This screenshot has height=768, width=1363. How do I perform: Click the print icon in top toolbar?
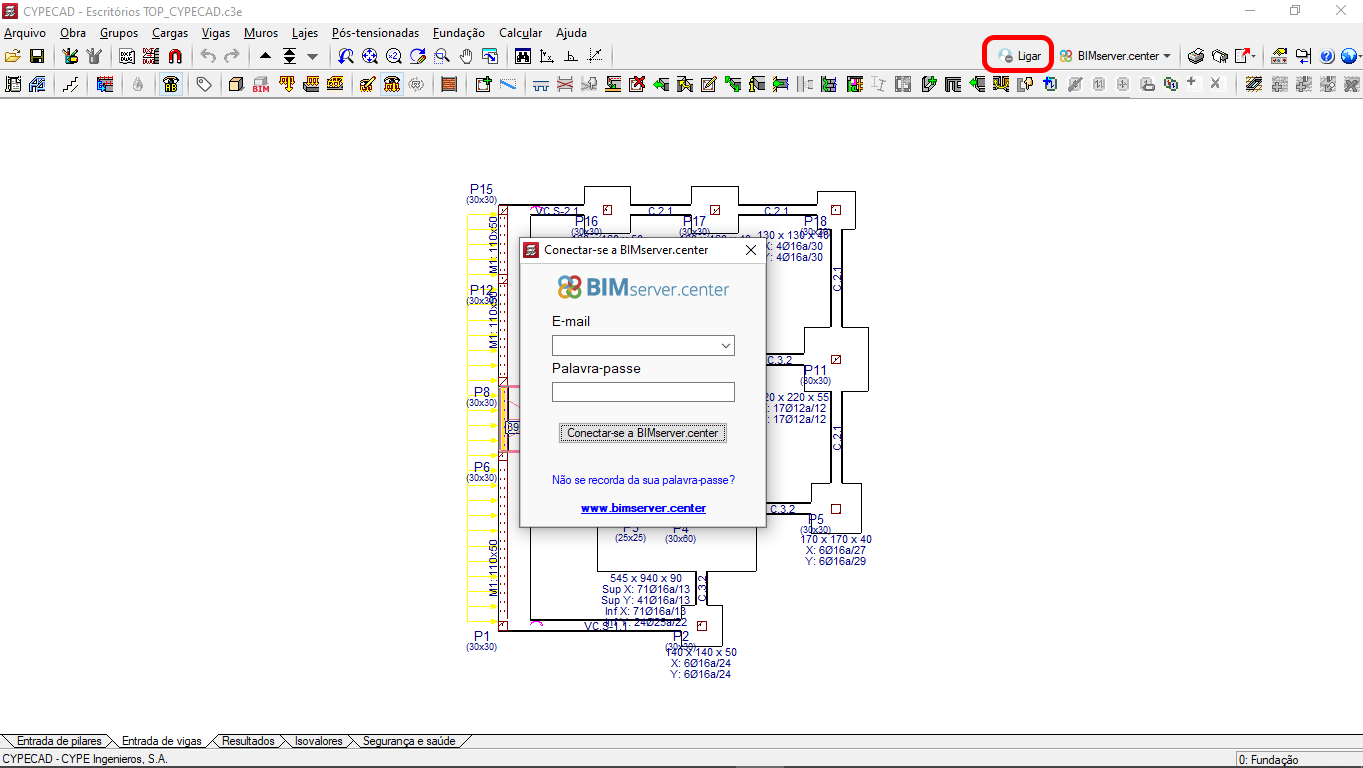[x=1195, y=56]
